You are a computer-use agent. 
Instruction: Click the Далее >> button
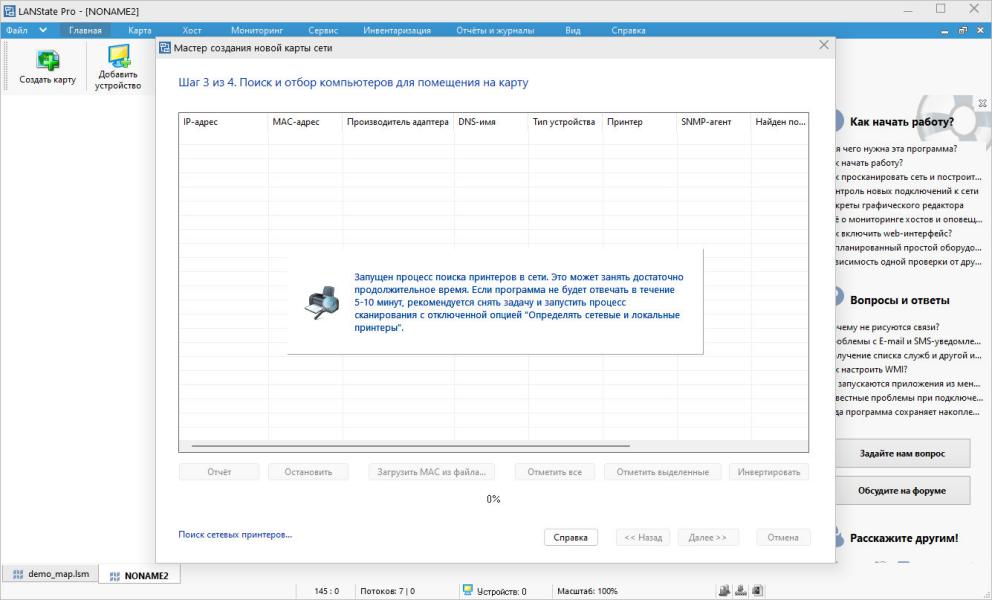click(x=707, y=537)
